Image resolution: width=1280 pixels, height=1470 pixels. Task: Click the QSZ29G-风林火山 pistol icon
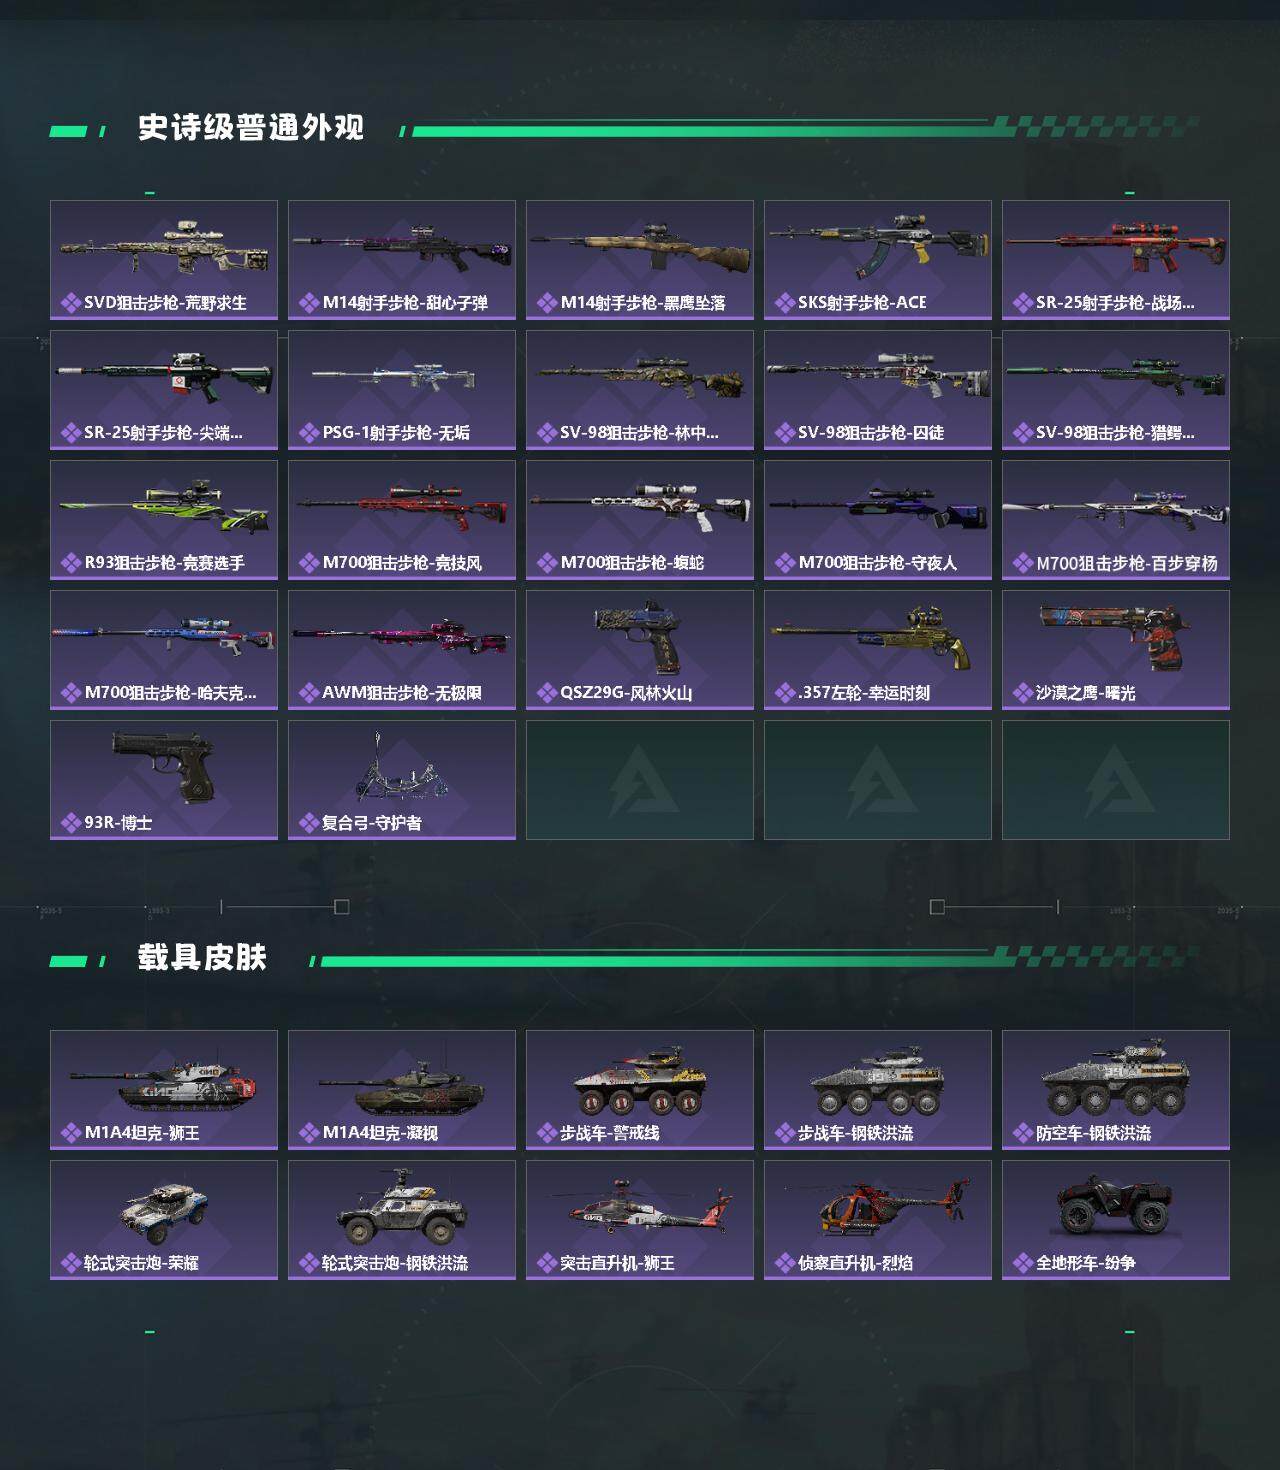(x=640, y=638)
